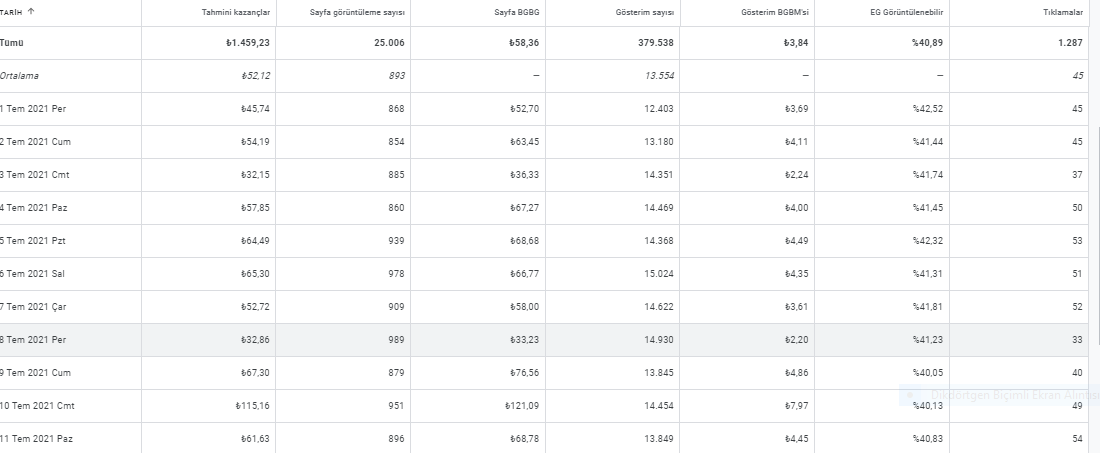The image size is (1100, 453).
Task: Select the highlighted 8 Tem 2021 Per row
Action: (544, 339)
